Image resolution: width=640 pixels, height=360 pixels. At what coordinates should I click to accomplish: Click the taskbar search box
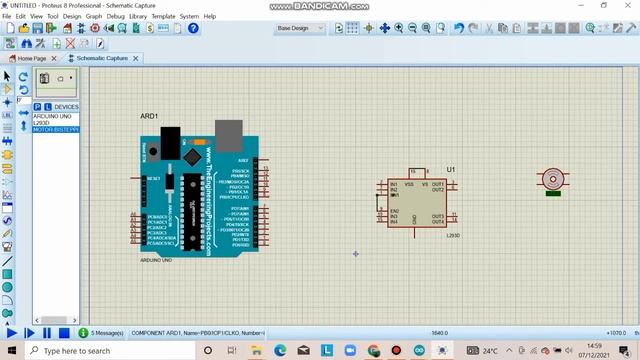[110, 351]
